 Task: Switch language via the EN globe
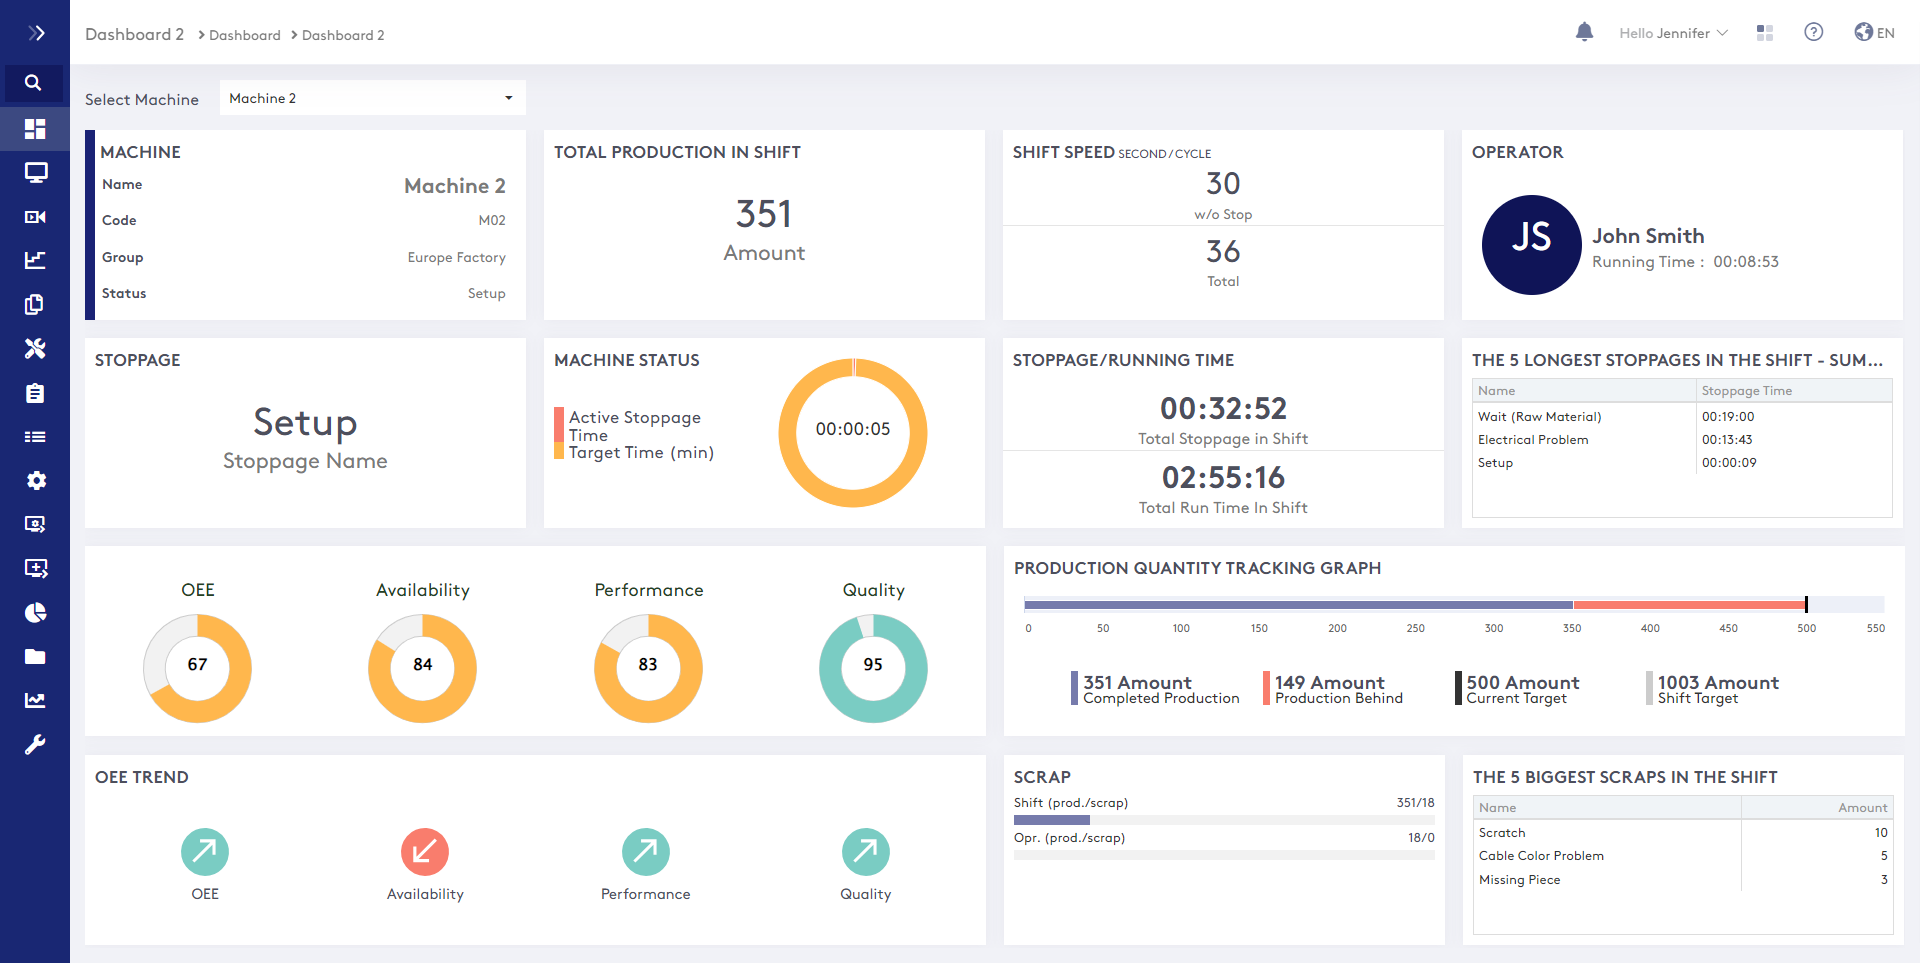1874,33
